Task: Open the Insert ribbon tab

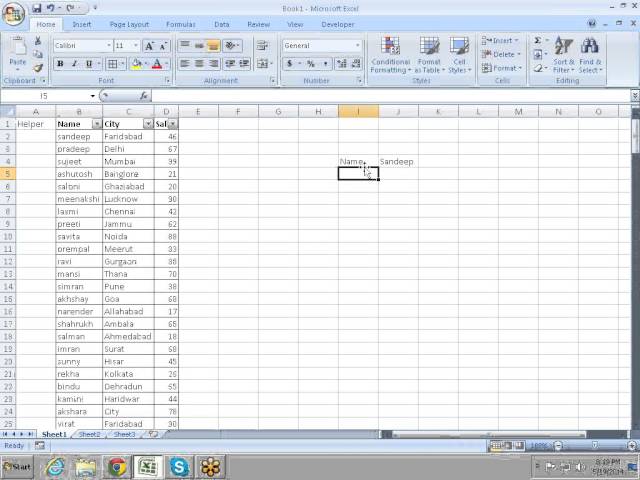Action: point(82,24)
